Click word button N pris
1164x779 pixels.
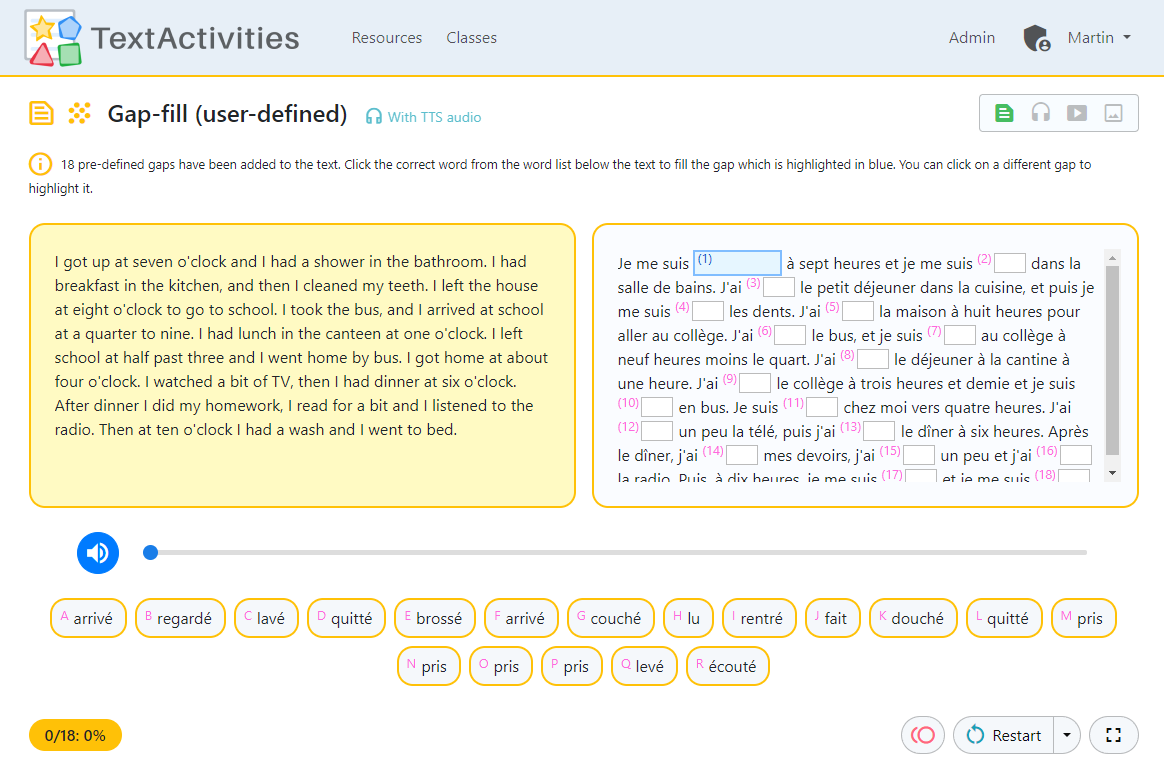(429, 666)
